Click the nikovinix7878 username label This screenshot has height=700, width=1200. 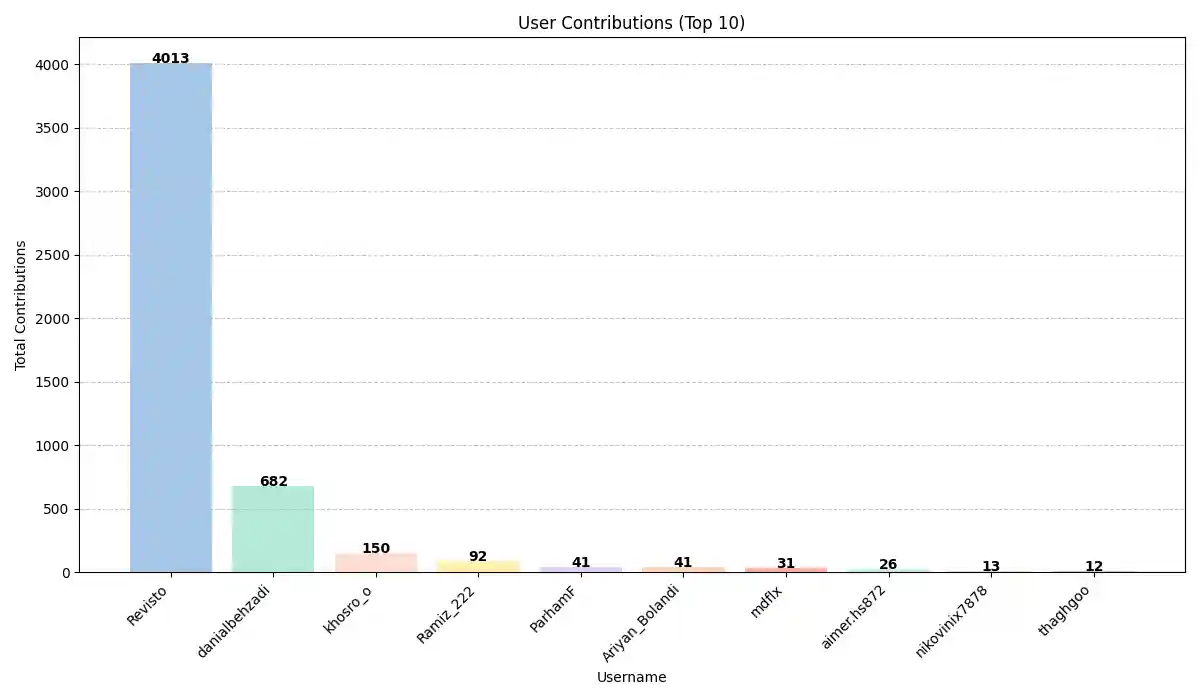(952, 621)
